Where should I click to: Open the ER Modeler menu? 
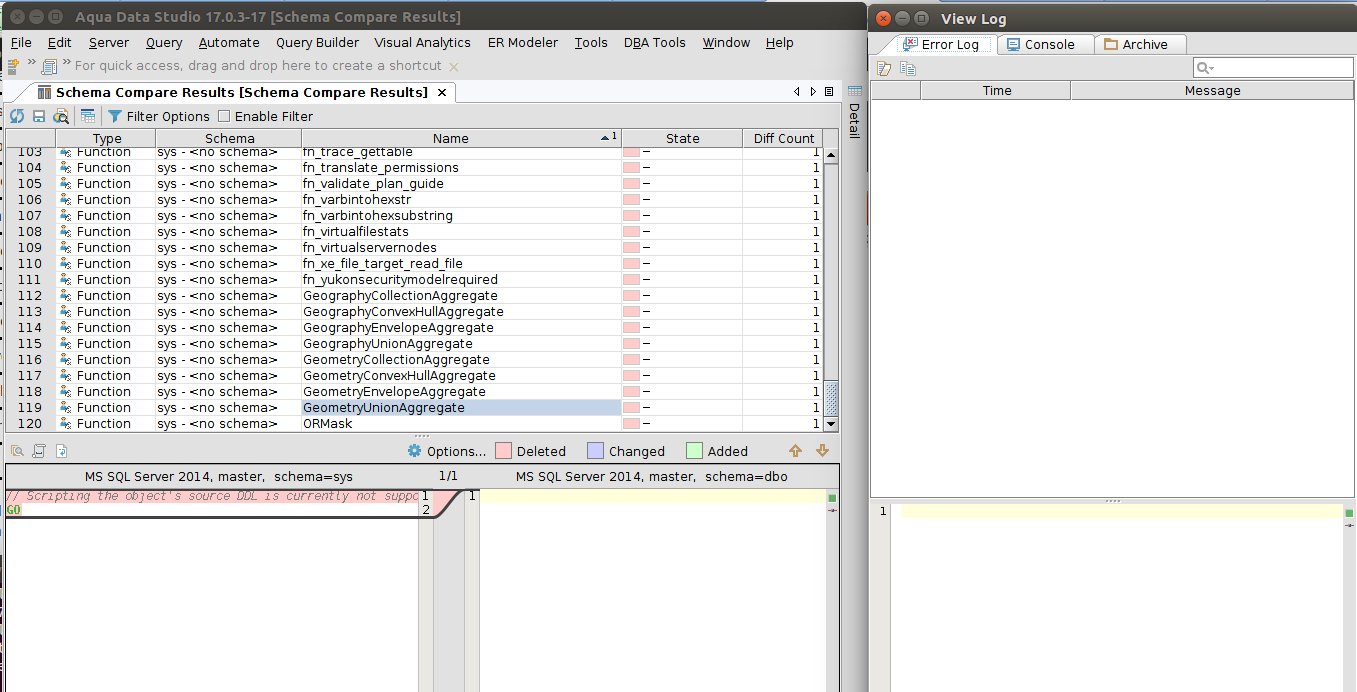[x=523, y=43]
